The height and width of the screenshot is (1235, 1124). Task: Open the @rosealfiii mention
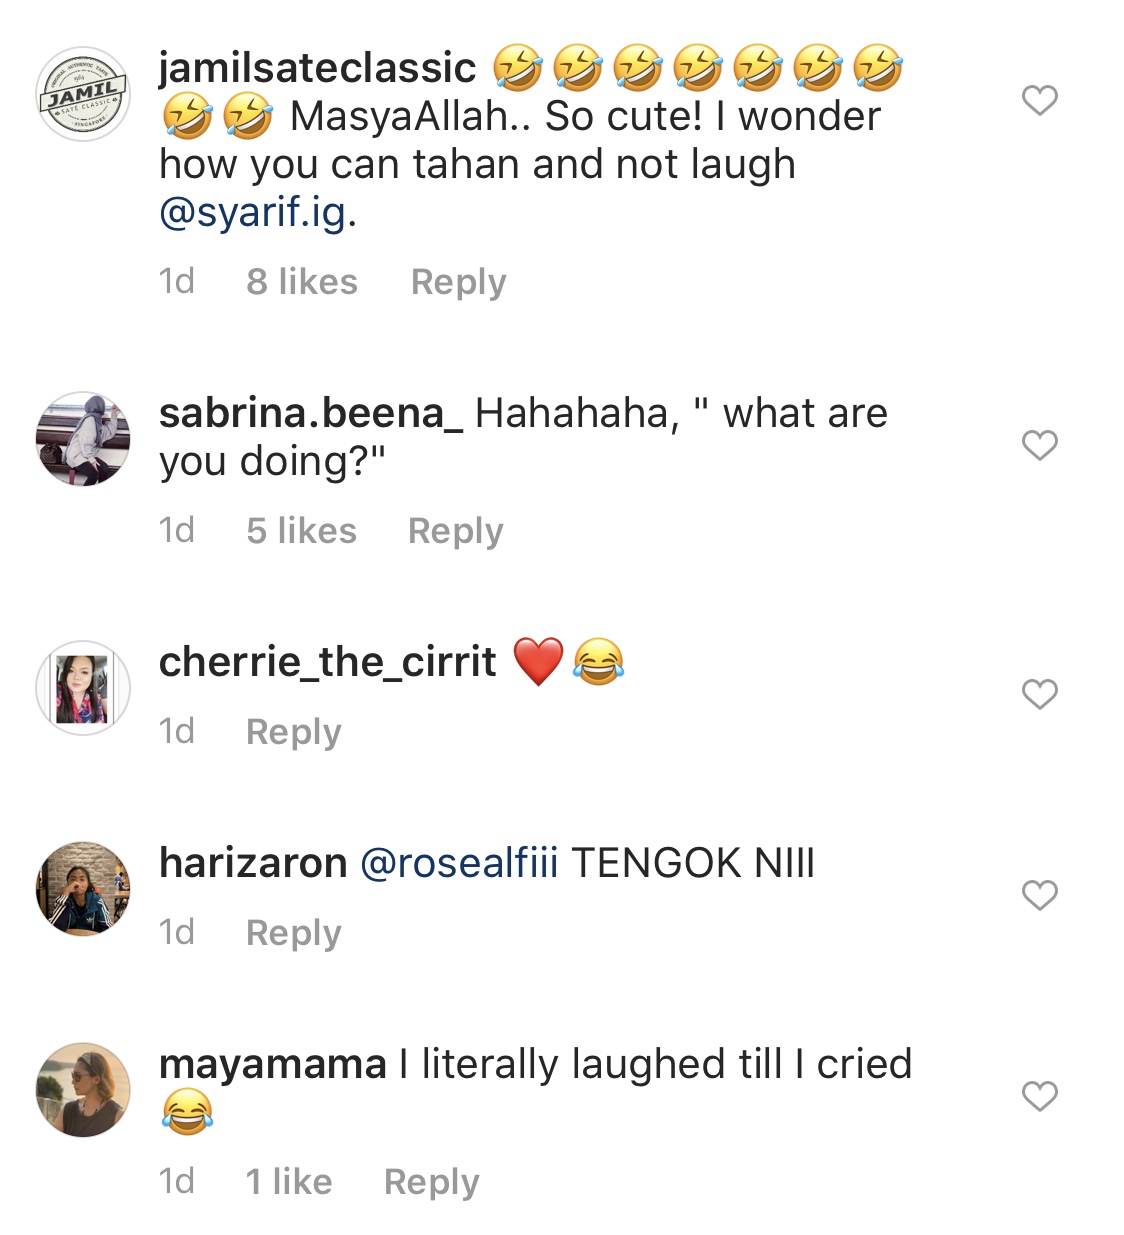[458, 863]
